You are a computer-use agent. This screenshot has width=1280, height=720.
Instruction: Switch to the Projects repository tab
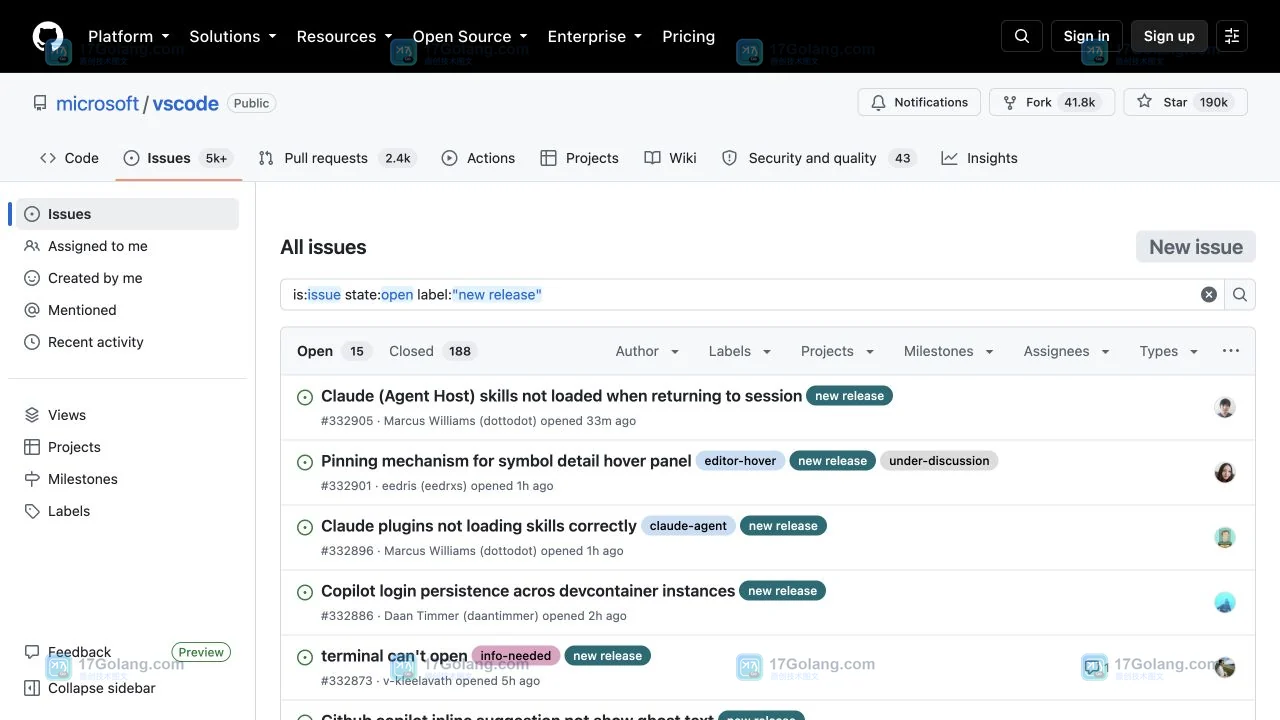579,158
